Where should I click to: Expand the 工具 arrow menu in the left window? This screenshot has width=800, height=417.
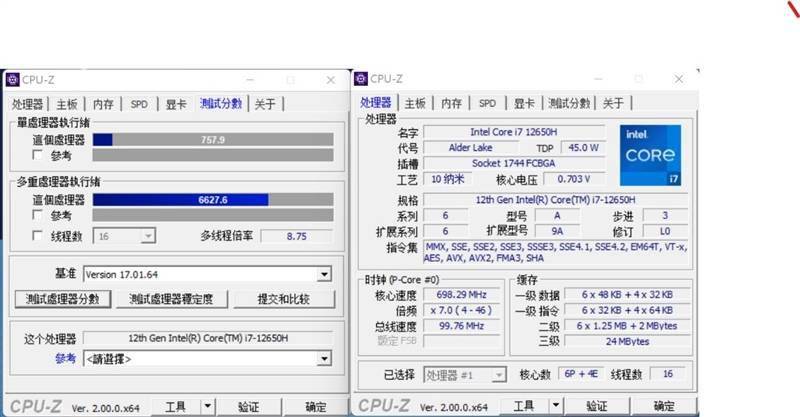point(207,407)
